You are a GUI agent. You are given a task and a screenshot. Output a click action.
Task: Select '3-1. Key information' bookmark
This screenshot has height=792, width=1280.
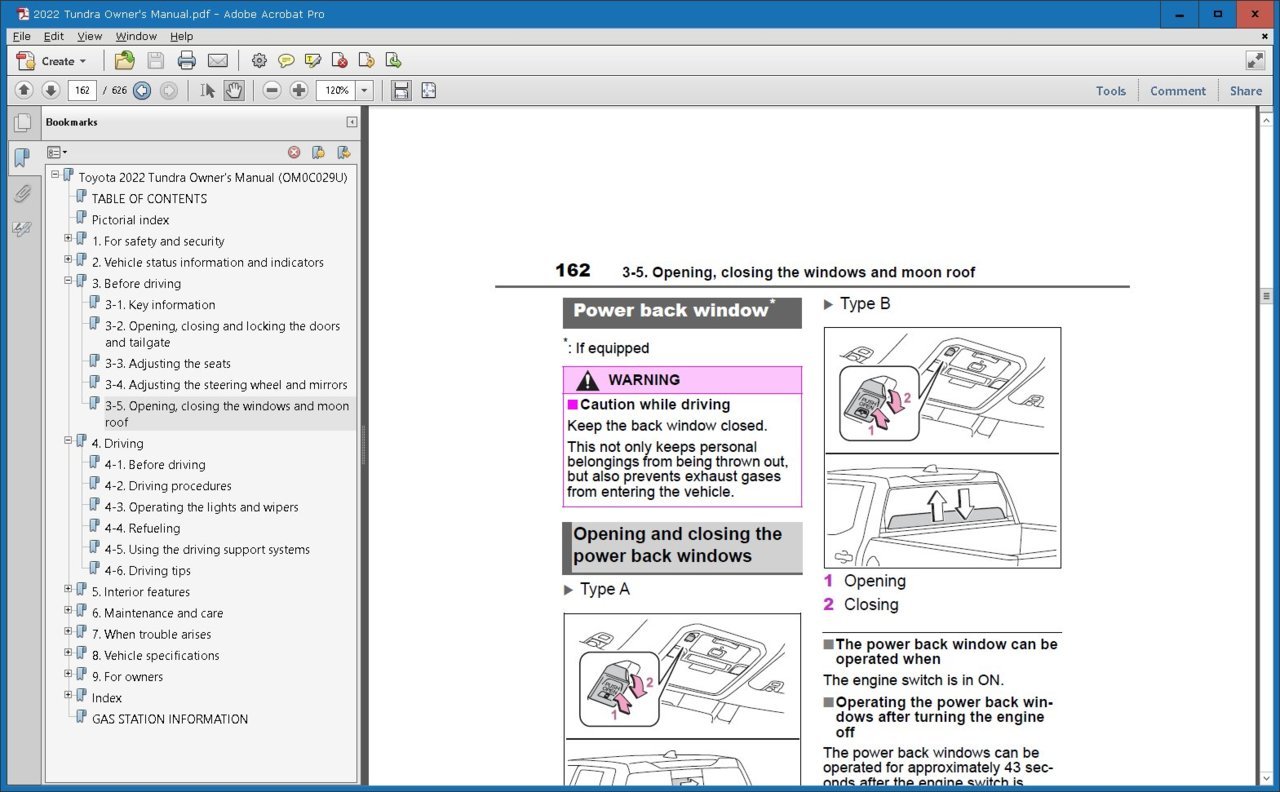pyautogui.click(x=160, y=305)
